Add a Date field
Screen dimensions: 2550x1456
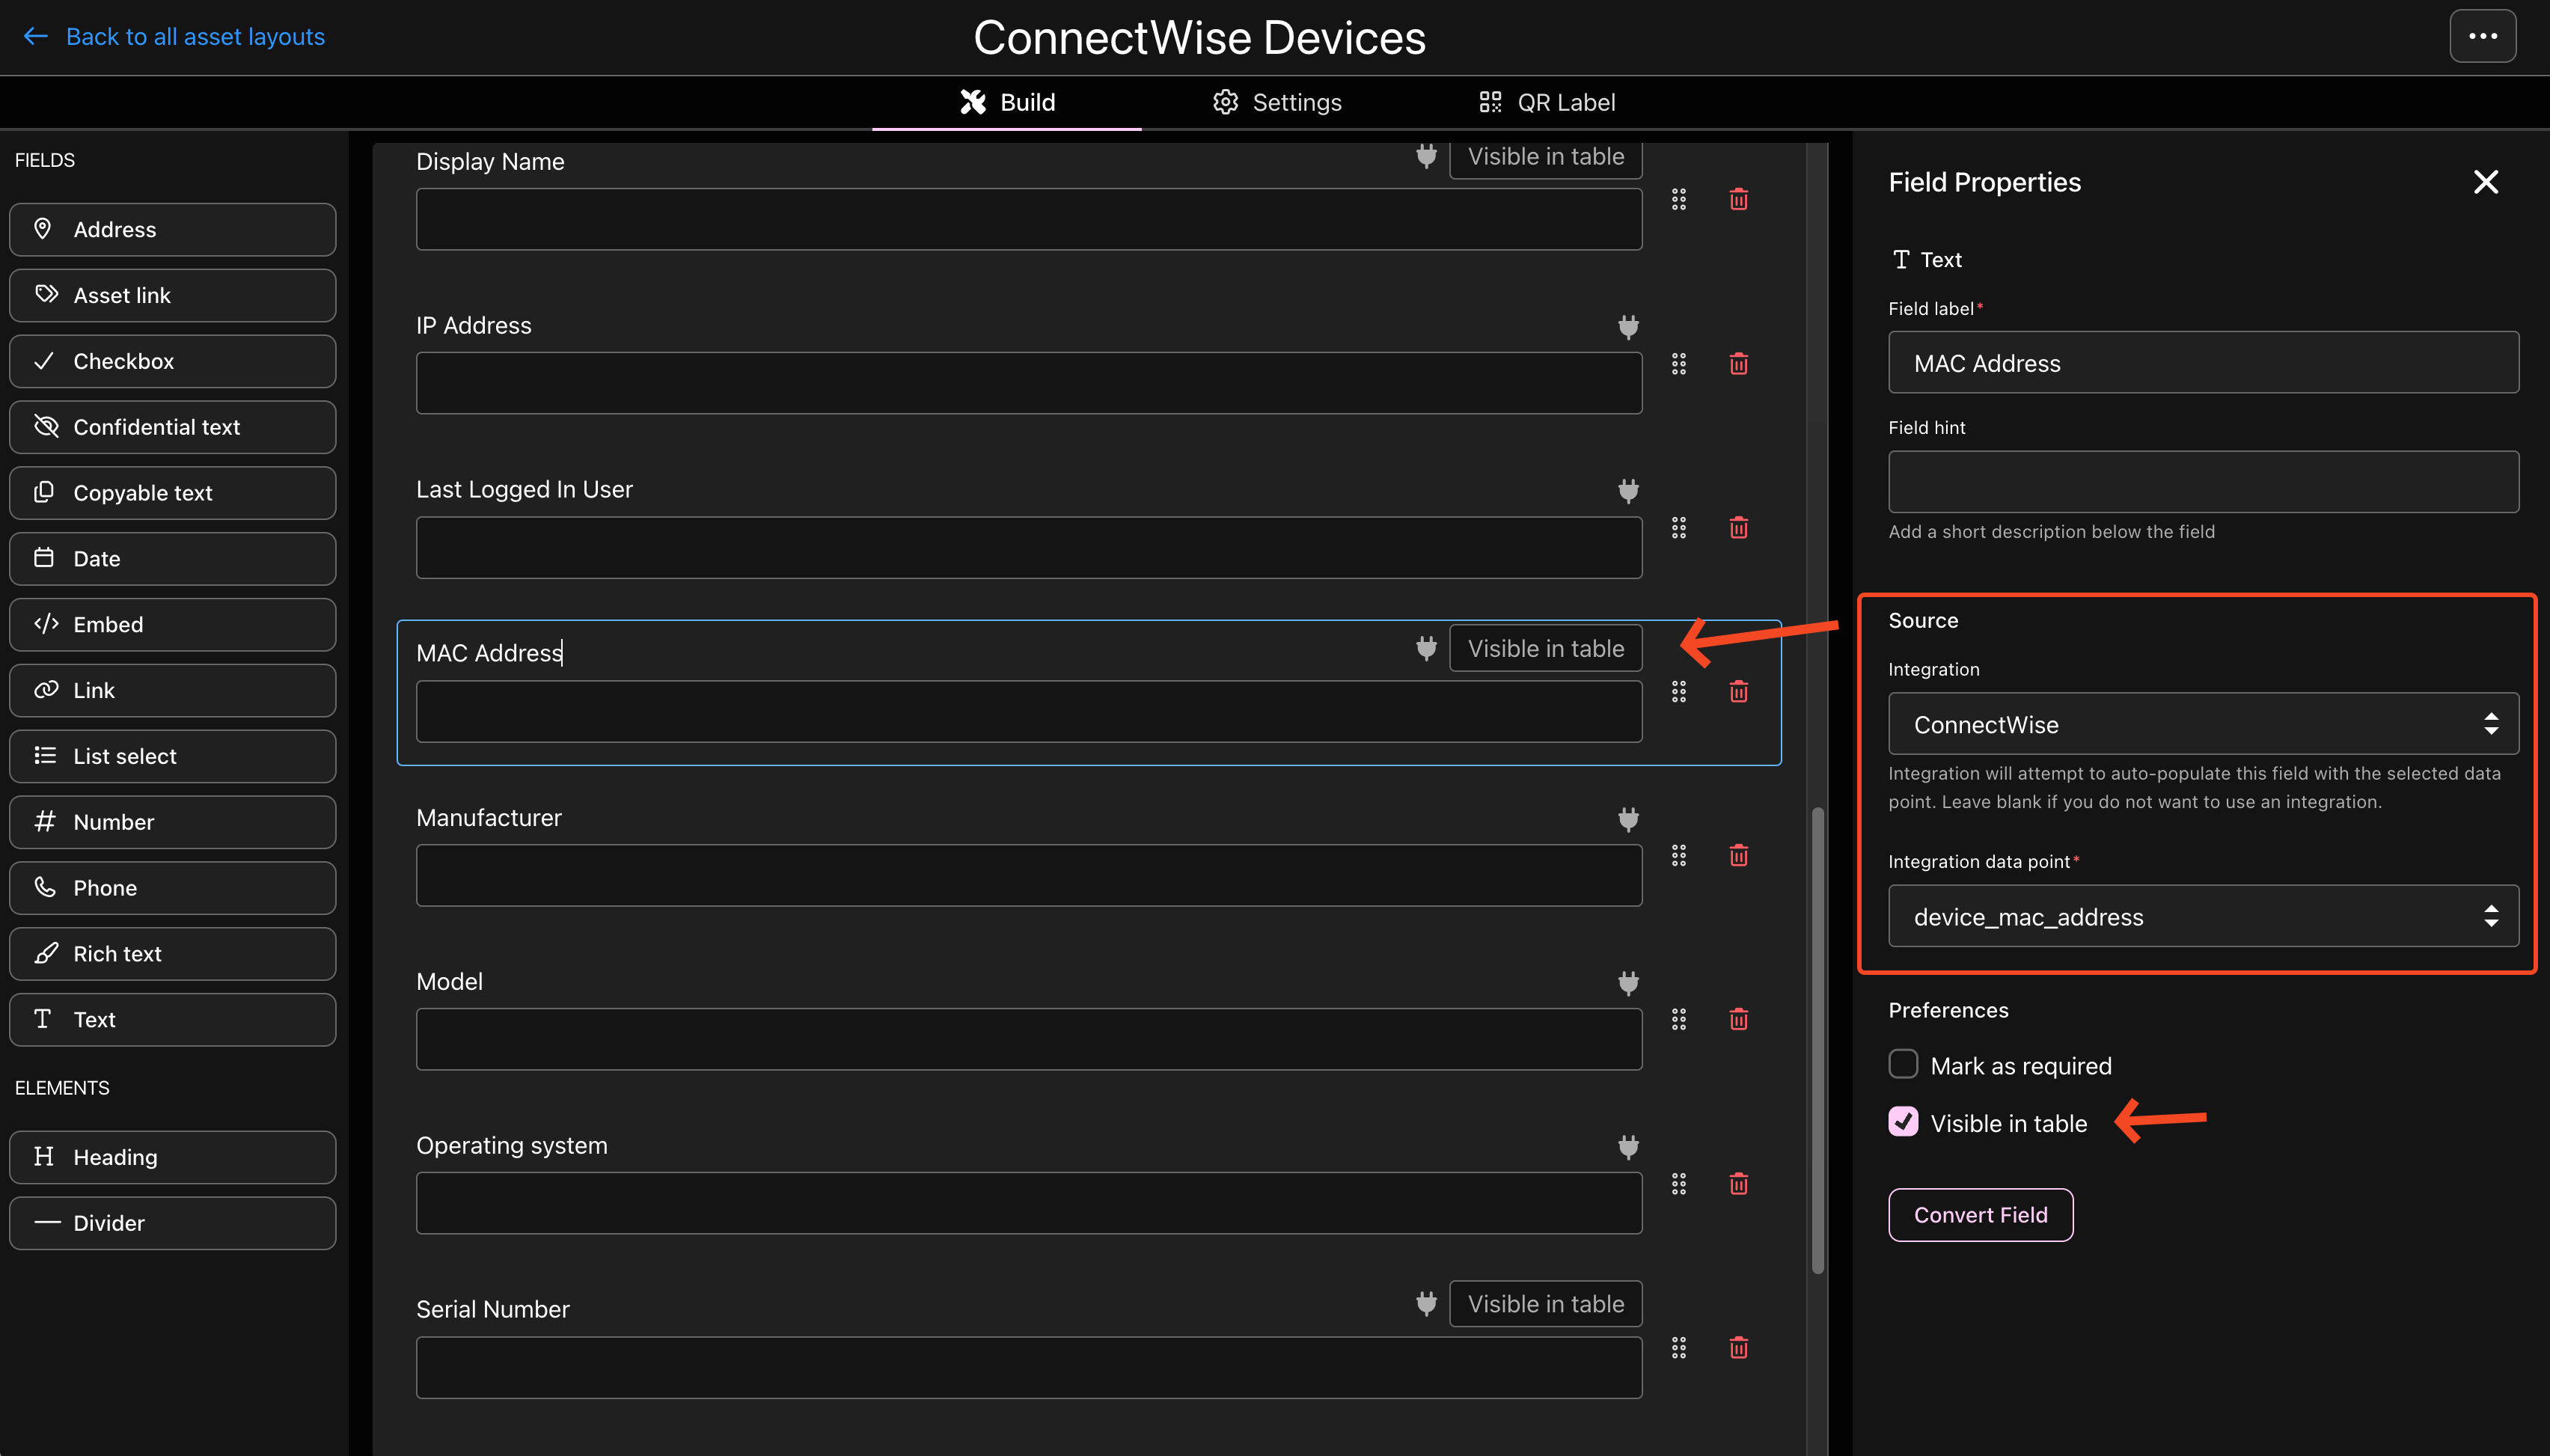tap(173, 559)
